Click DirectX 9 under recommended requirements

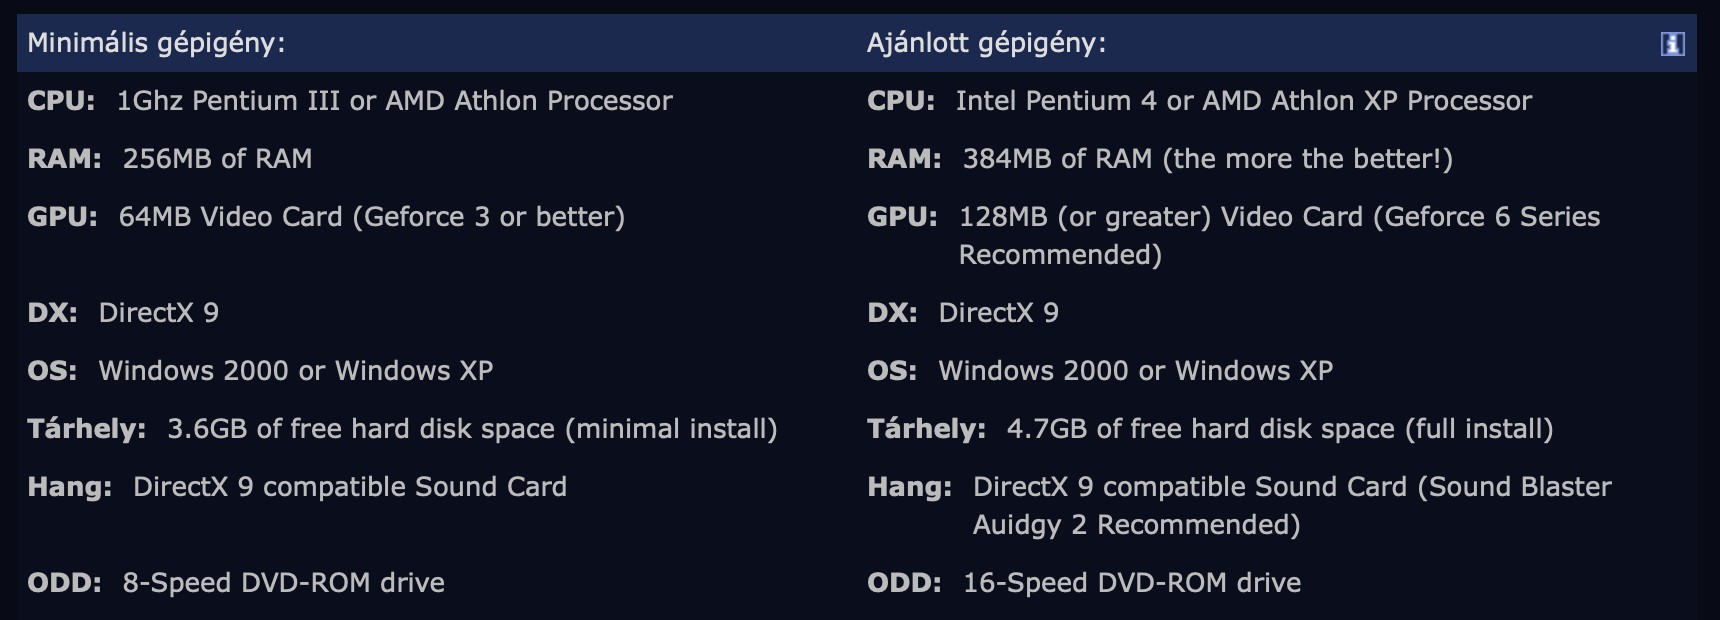point(998,313)
